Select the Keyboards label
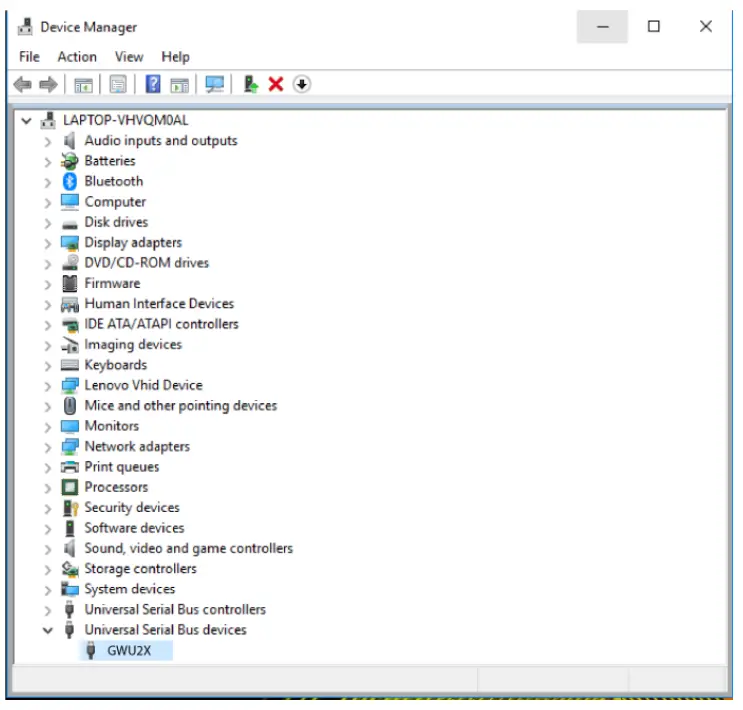The width and height of the screenshot is (743, 710). pos(116,365)
